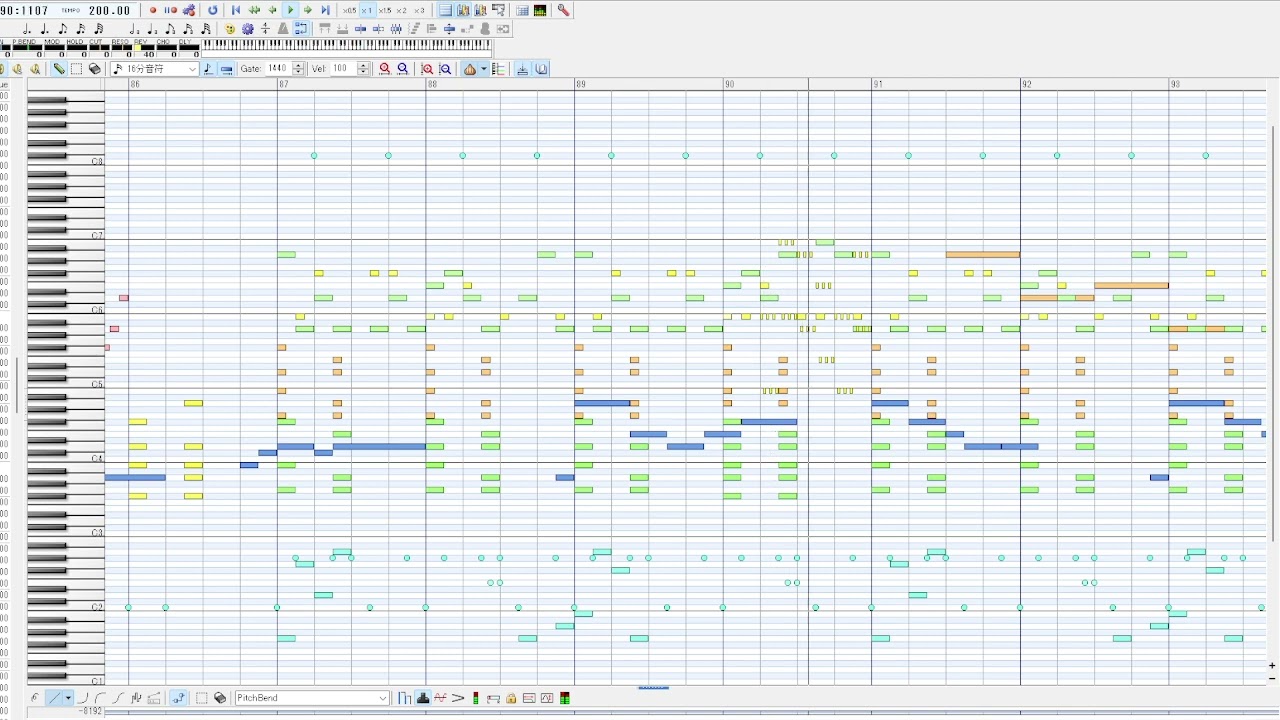Click the loop/return circular arrow icon
The image size is (1280, 720).
coord(212,10)
